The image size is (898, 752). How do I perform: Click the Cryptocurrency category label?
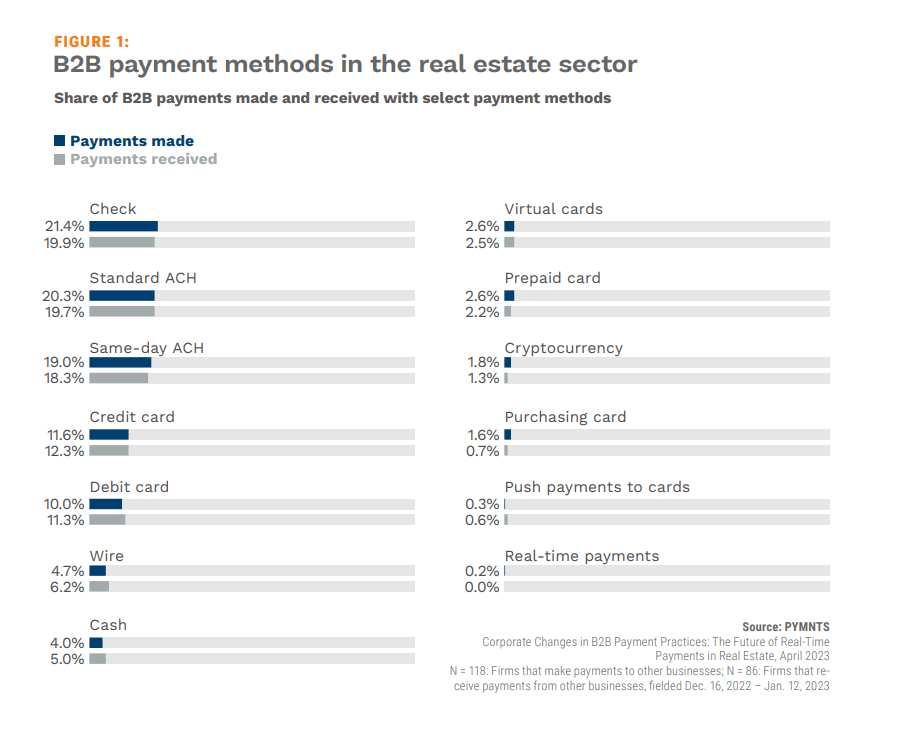point(563,348)
